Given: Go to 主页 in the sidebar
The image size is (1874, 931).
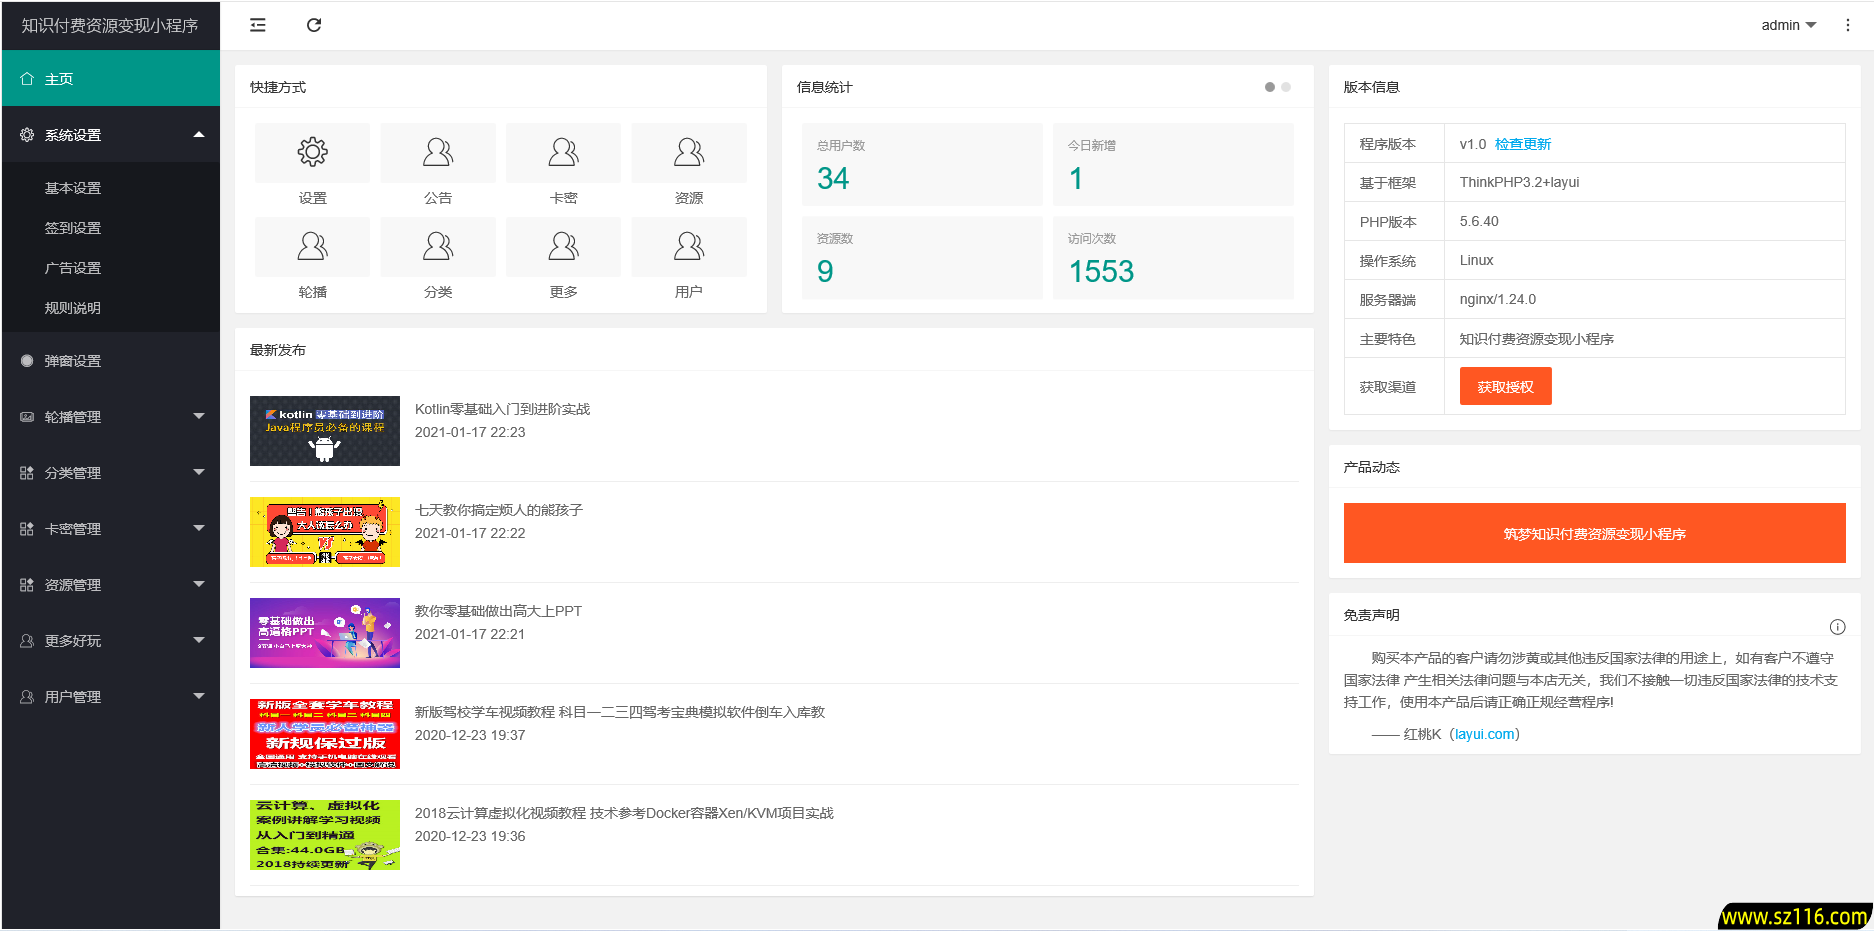Looking at the screenshot, I should click(x=111, y=79).
